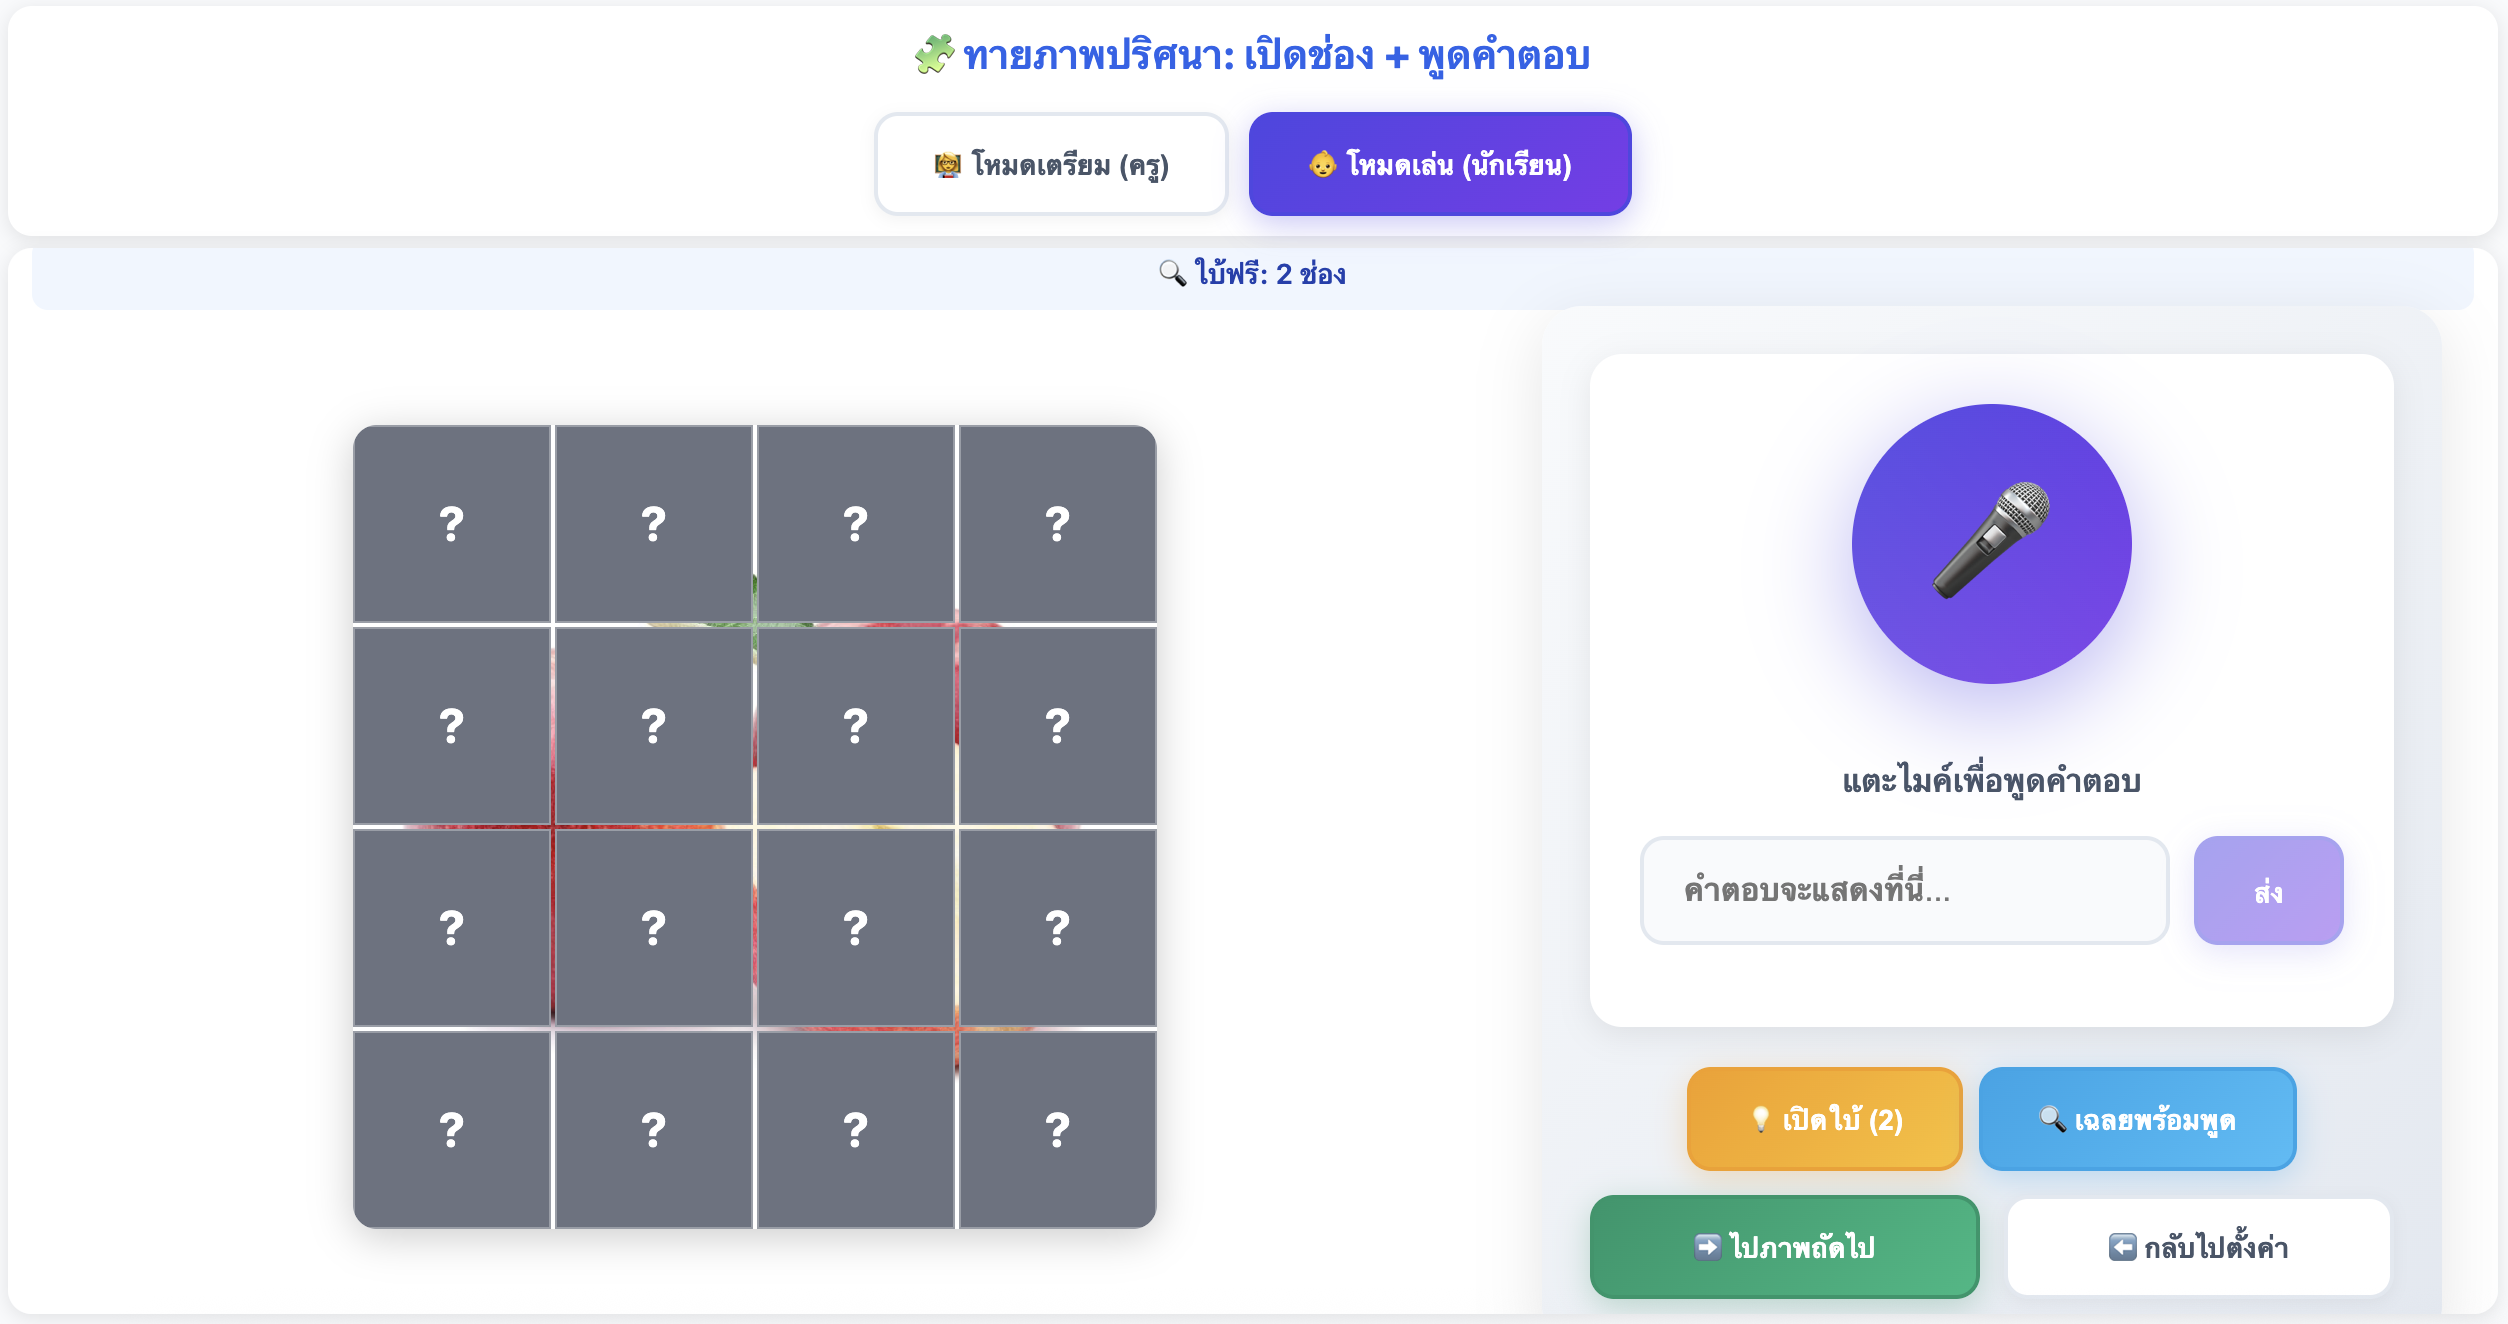Use the hint button เปิดใบ้ (2)

pyautogui.click(x=1824, y=1119)
